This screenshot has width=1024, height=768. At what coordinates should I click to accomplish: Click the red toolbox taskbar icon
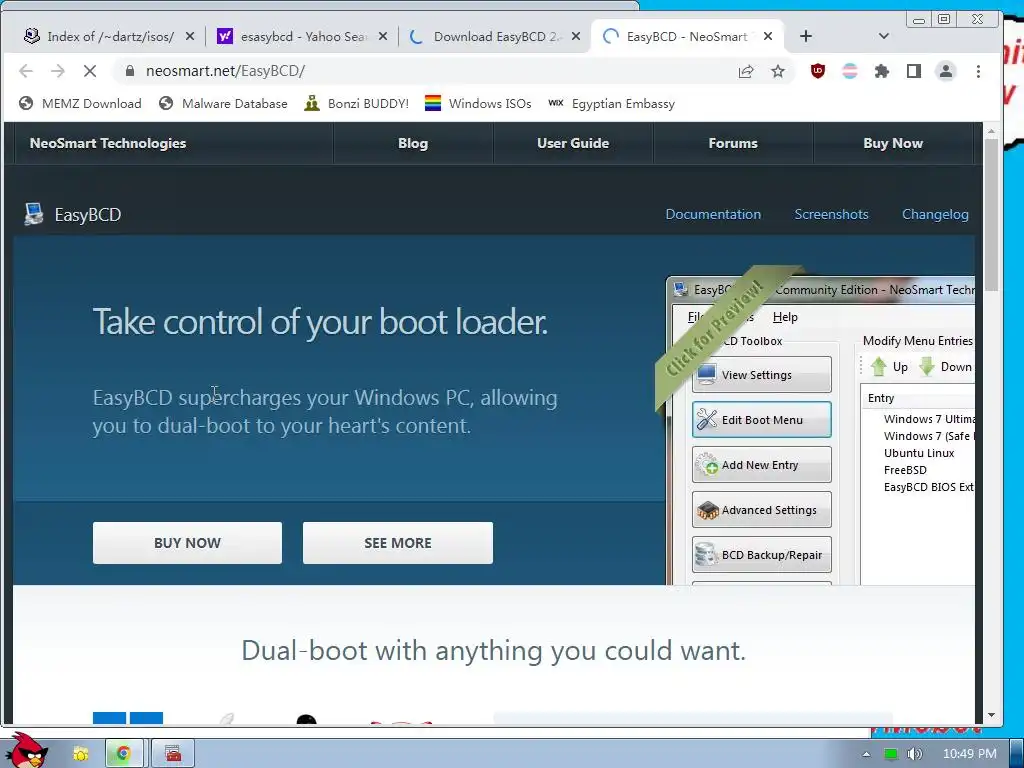[173, 754]
